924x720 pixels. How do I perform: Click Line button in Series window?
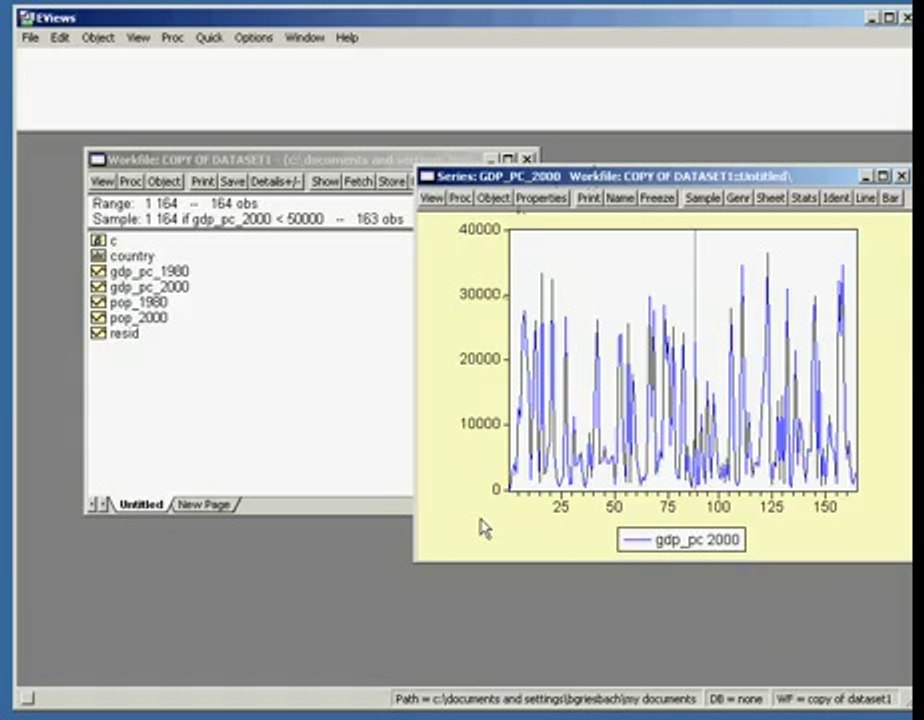coord(866,198)
